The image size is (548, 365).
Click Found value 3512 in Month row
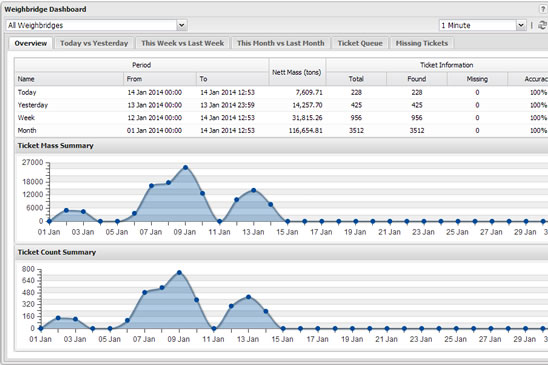[417, 130]
